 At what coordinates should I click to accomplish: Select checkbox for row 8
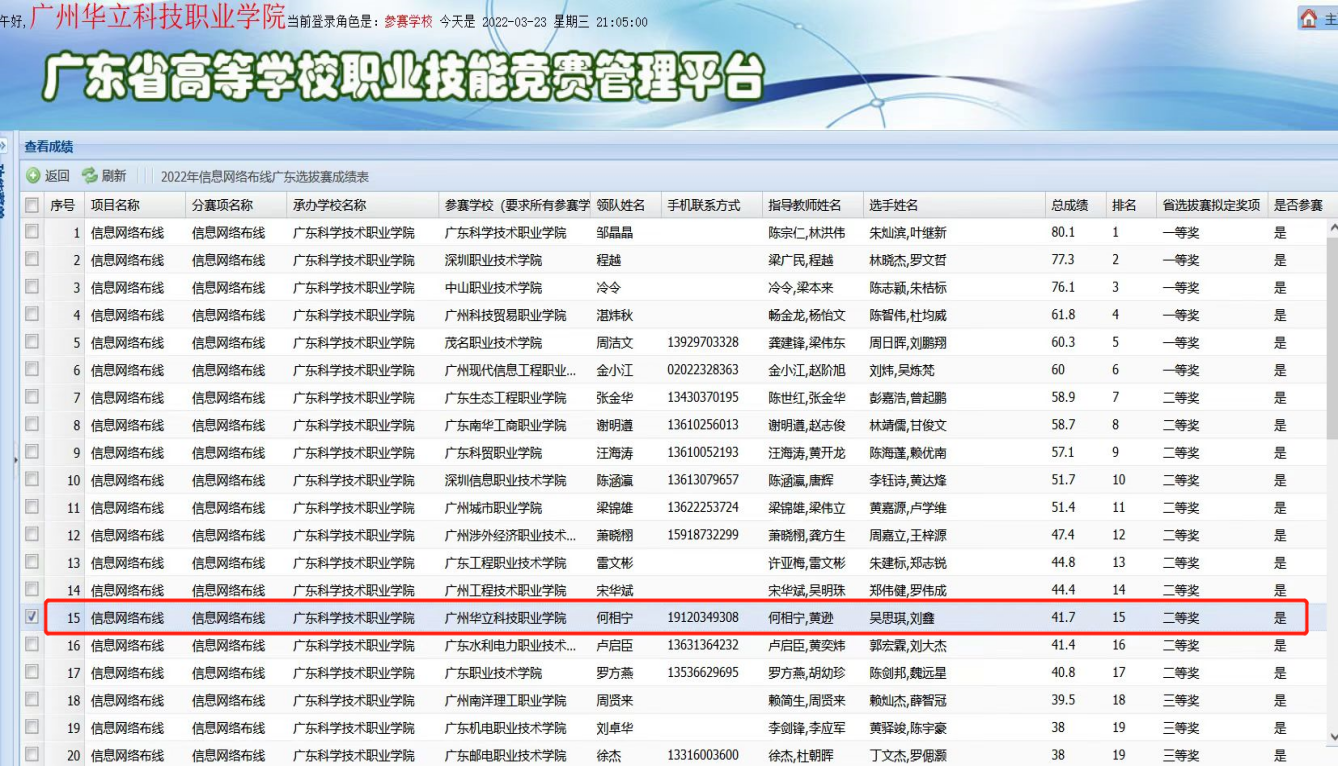click(33, 425)
